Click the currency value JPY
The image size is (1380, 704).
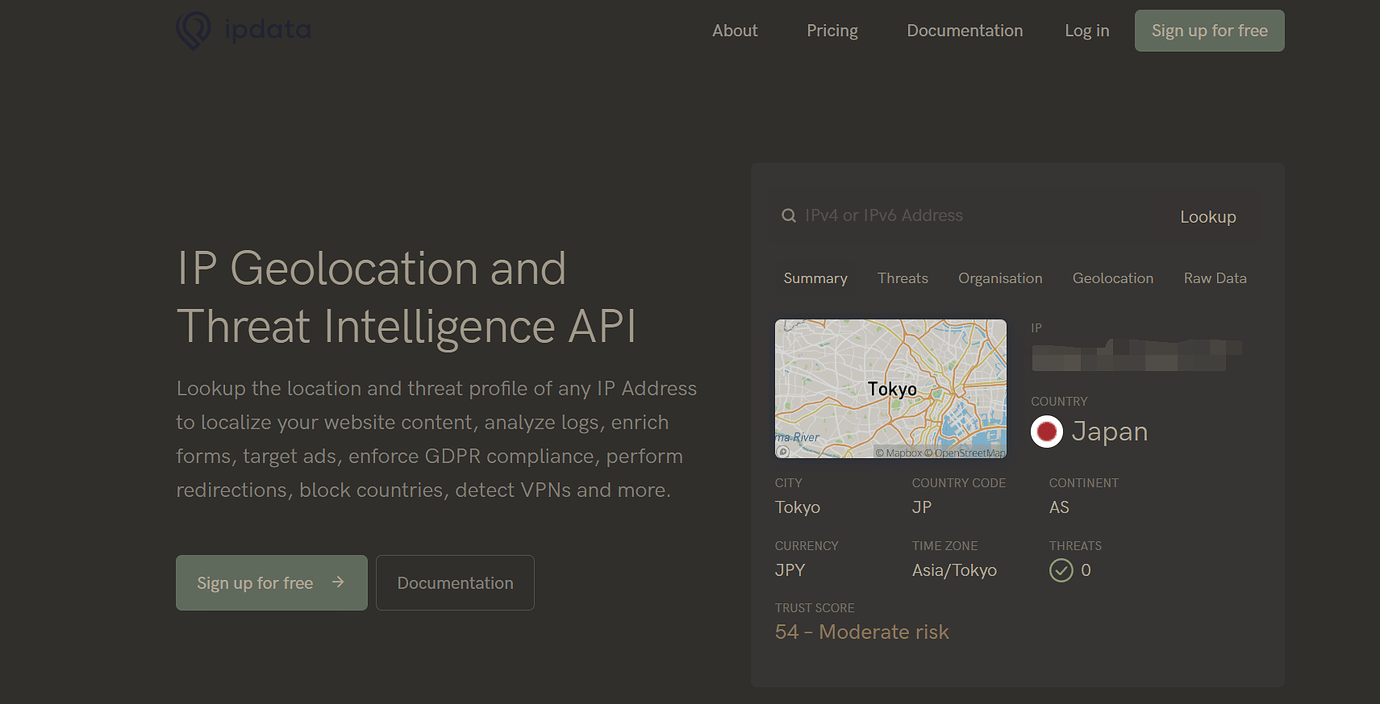tap(790, 571)
